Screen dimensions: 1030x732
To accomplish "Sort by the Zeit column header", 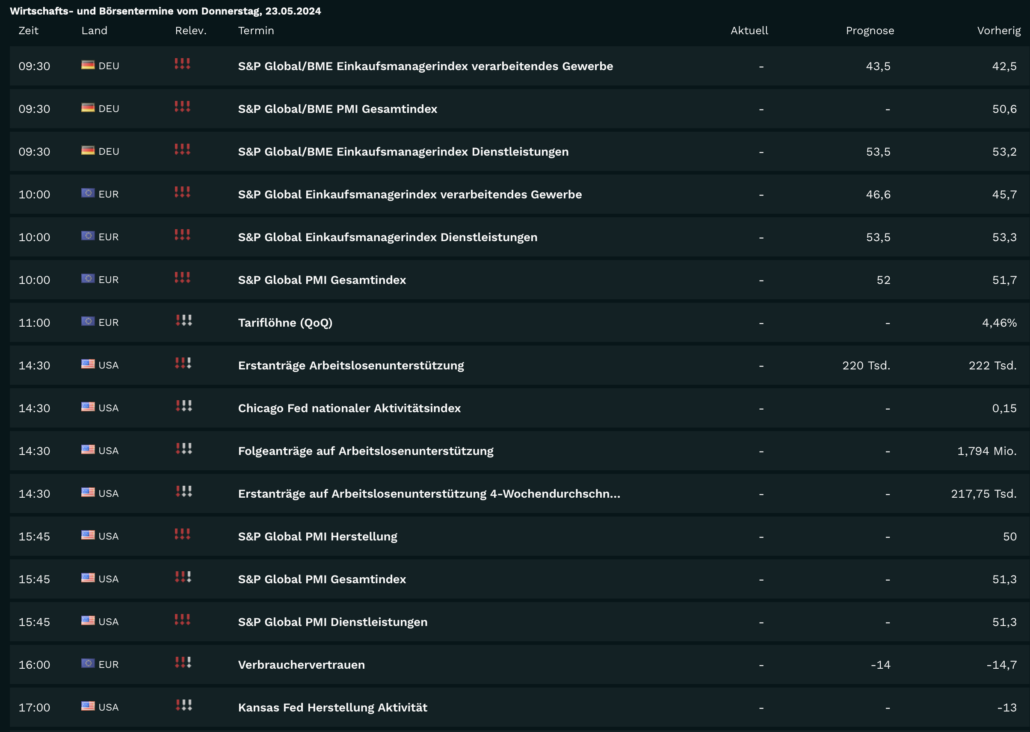I will point(28,30).
